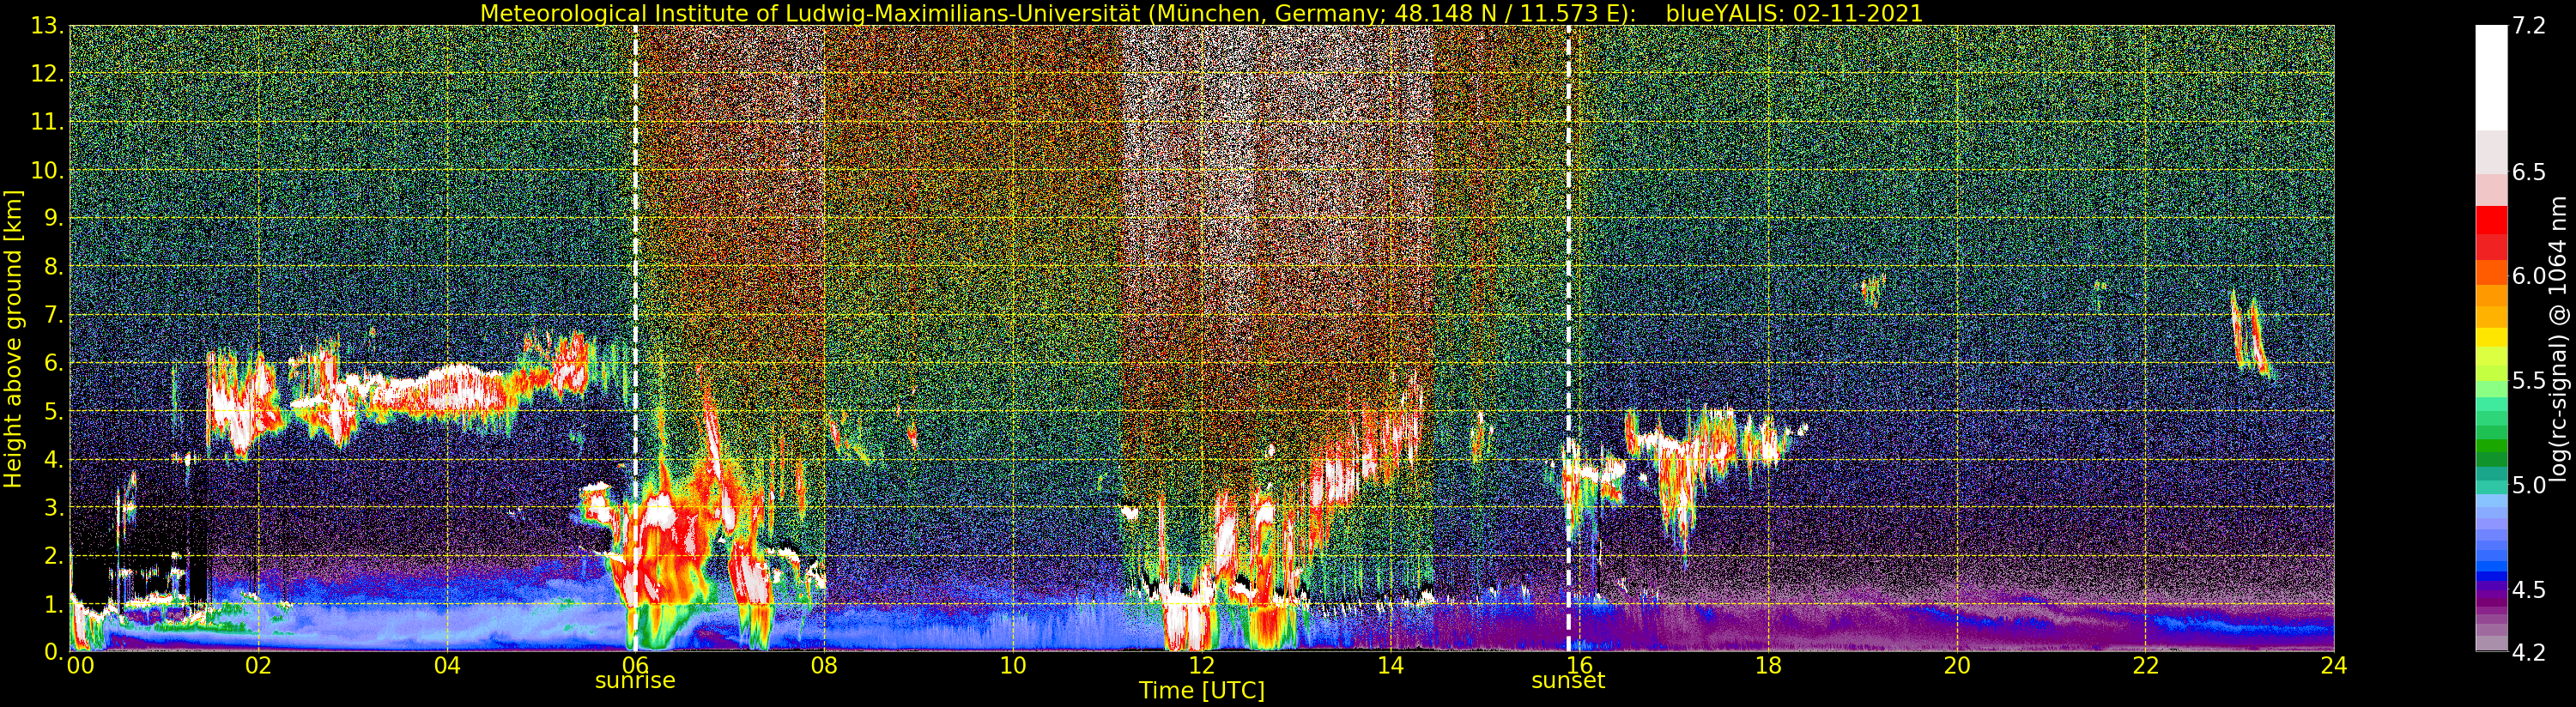
Task: Click the "12" time axis tick label
Action: click(1202, 666)
